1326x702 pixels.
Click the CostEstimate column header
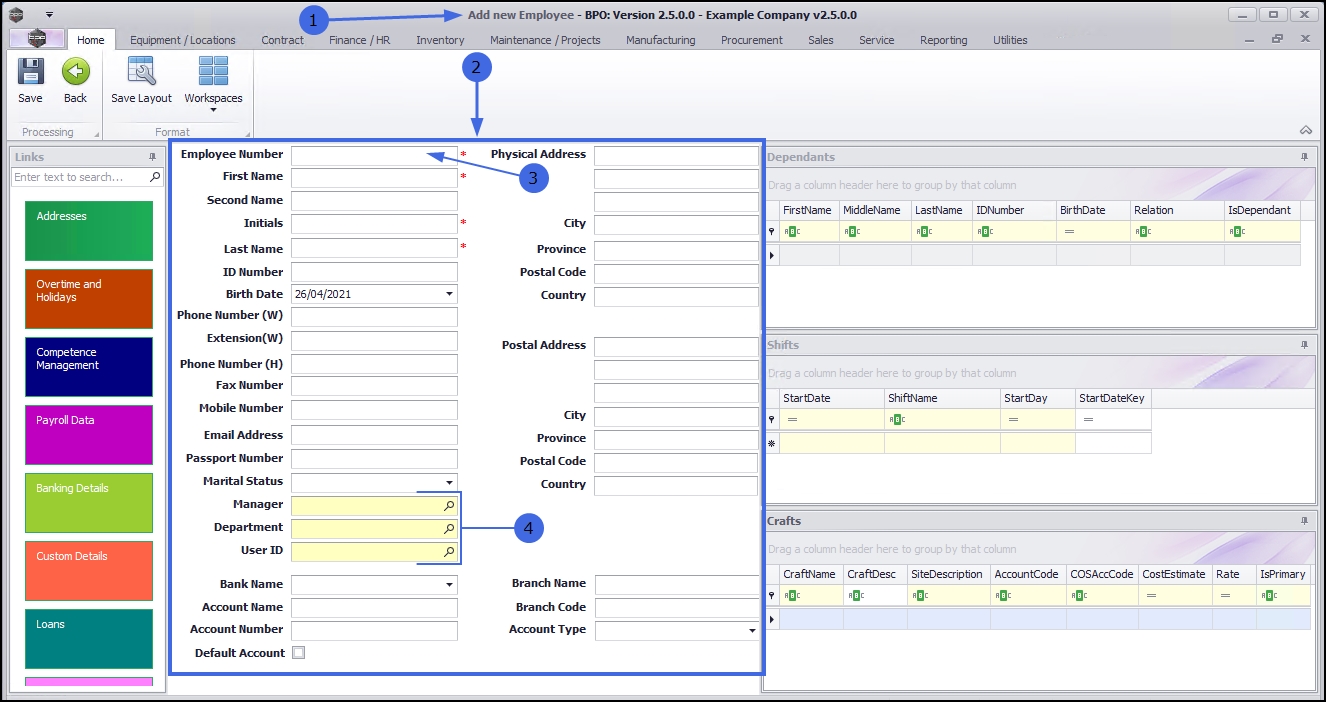tap(1175, 575)
